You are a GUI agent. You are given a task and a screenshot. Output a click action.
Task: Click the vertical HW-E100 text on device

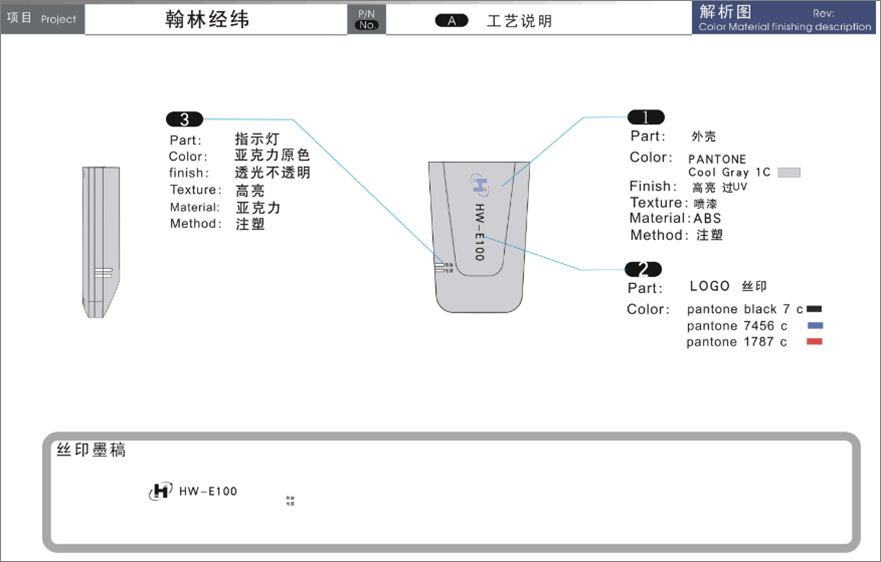pyautogui.click(x=479, y=233)
